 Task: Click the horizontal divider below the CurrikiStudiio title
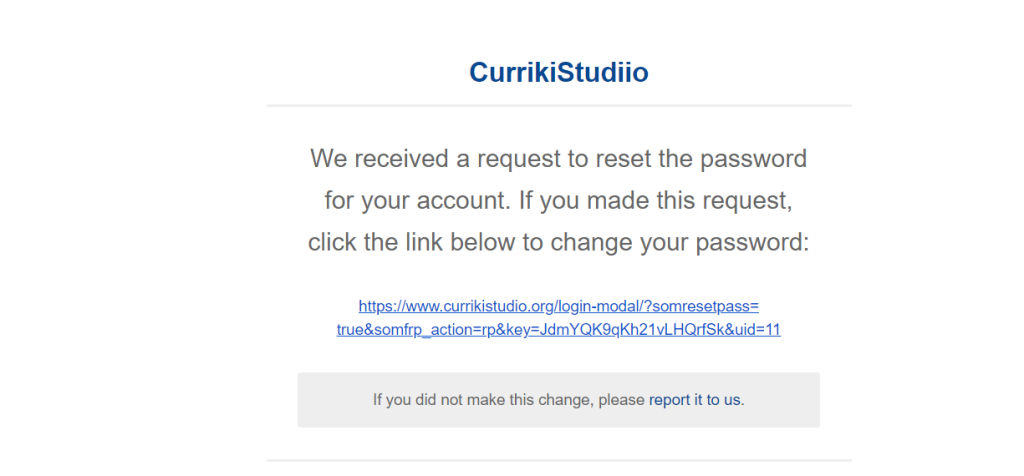pos(559,105)
